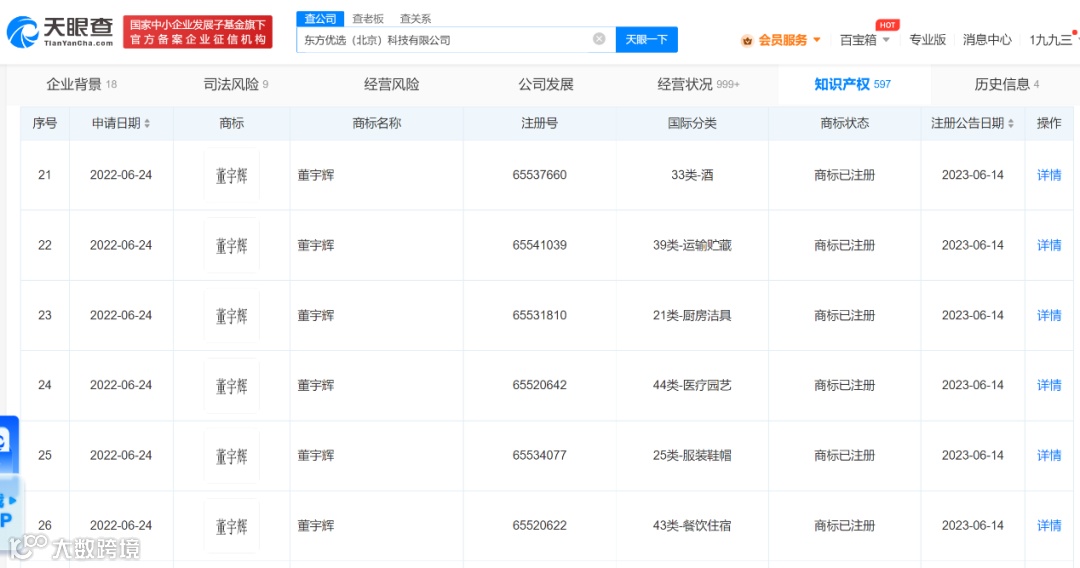The height and width of the screenshot is (568, 1080).
Task: Click the 25类-服装鞋帽 classification cell
Action: coord(692,455)
